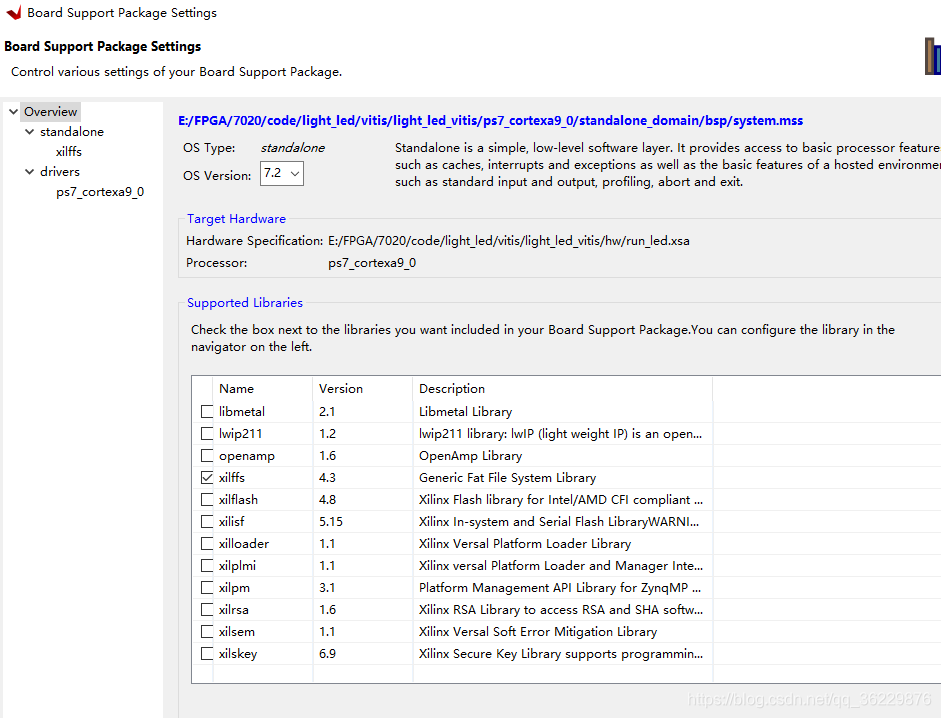Click the Supported Libraries group title

pos(245,303)
